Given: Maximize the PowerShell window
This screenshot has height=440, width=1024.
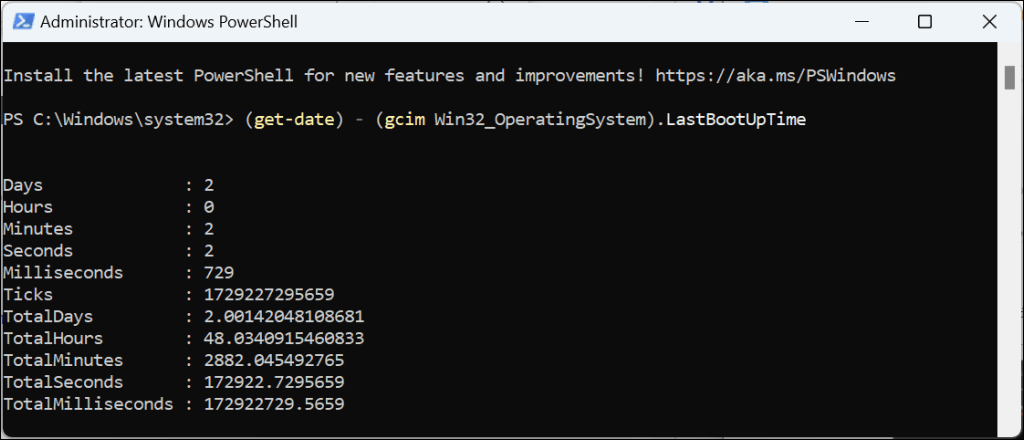Looking at the screenshot, I should pyautogui.click(x=925, y=22).
